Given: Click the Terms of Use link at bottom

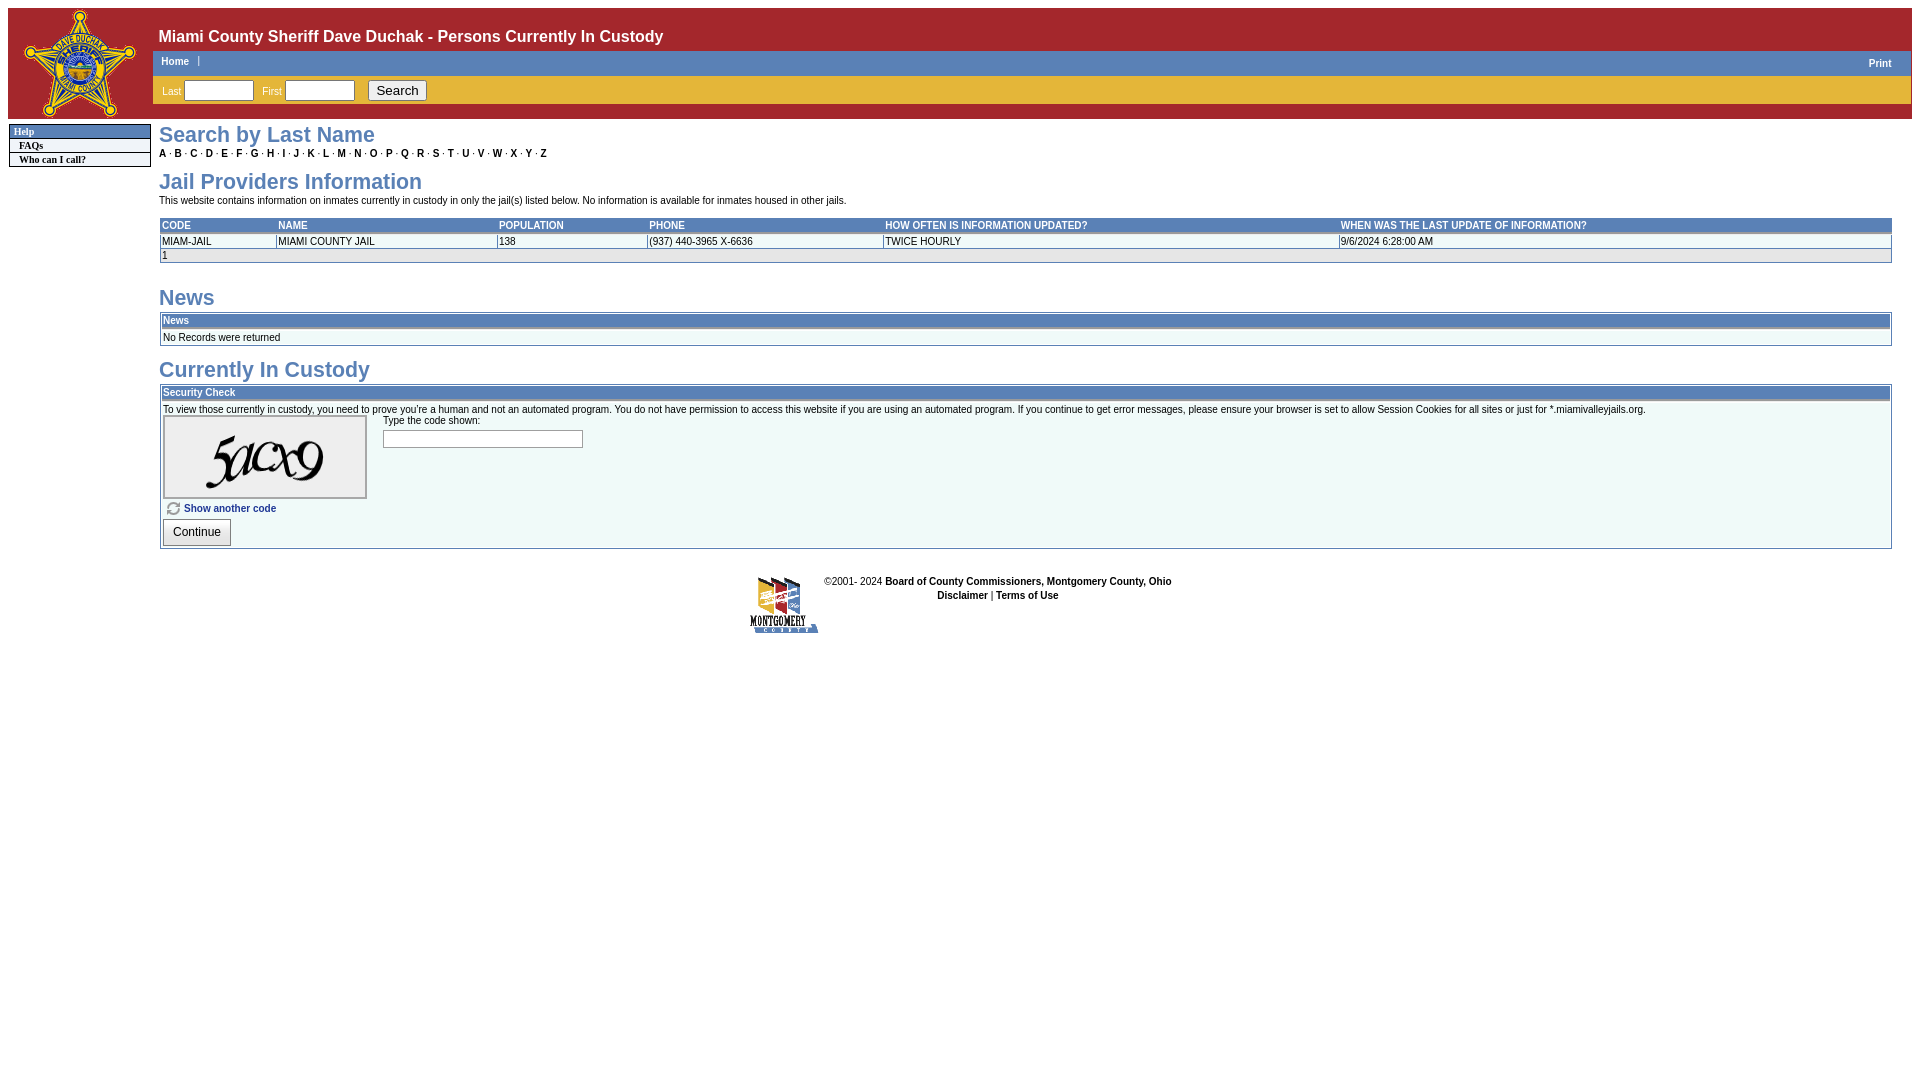Looking at the screenshot, I should pos(1026,595).
